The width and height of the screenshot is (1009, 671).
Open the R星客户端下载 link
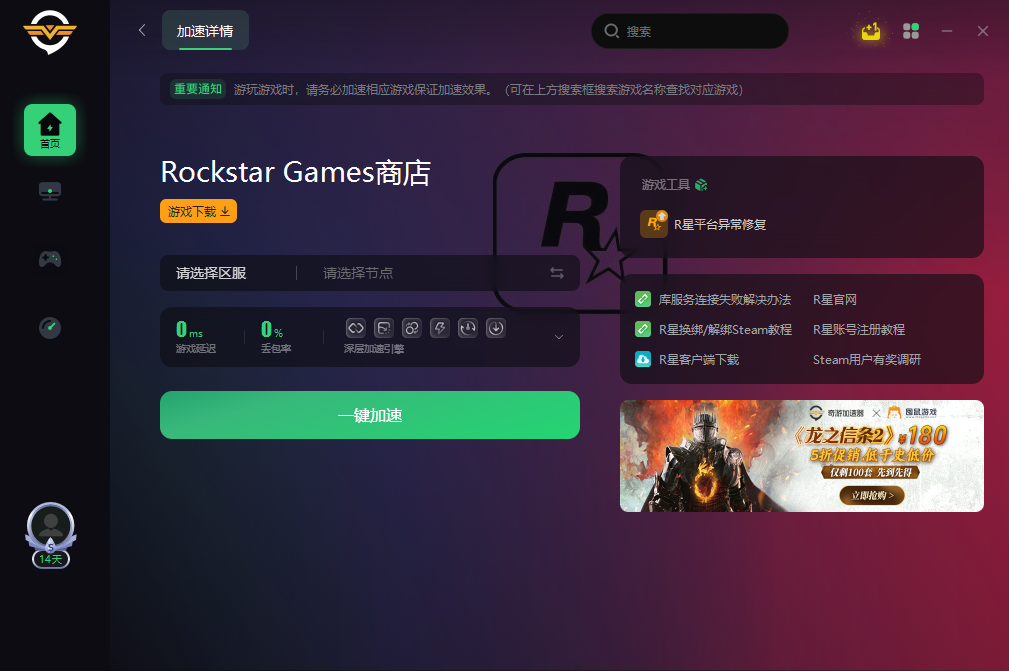(699, 360)
